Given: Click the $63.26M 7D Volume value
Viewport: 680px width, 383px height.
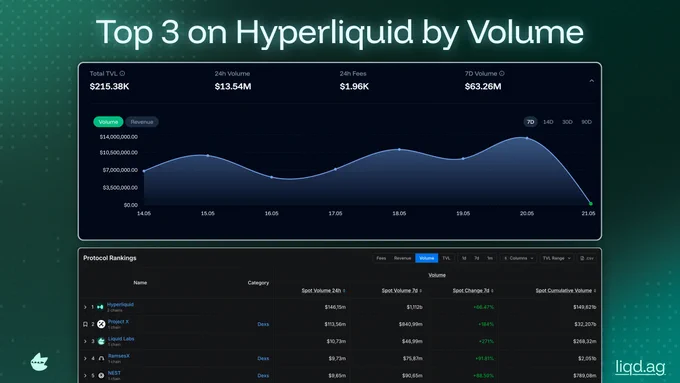Looking at the screenshot, I should coord(483,86).
